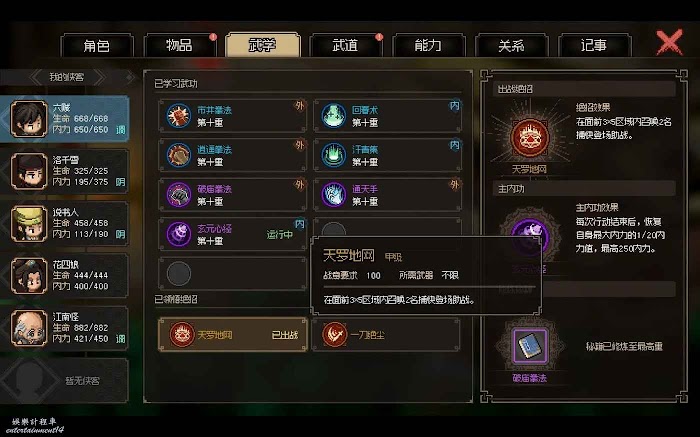
Task: Open the 玄元心经 inner skill icon
Action: pyautogui.click(x=179, y=234)
